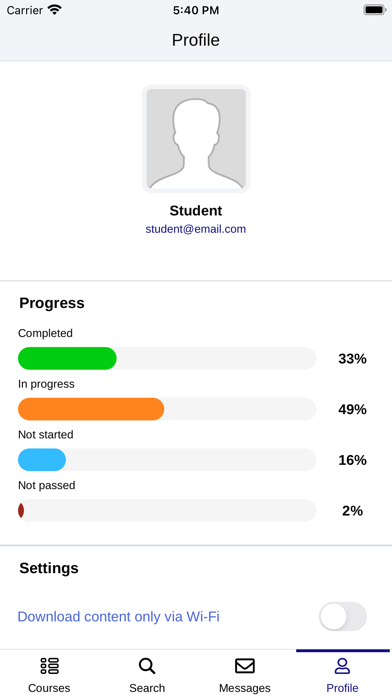Tap the 33% completed percentage
Viewport: 392px width, 696px height.
tap(352, 358)
